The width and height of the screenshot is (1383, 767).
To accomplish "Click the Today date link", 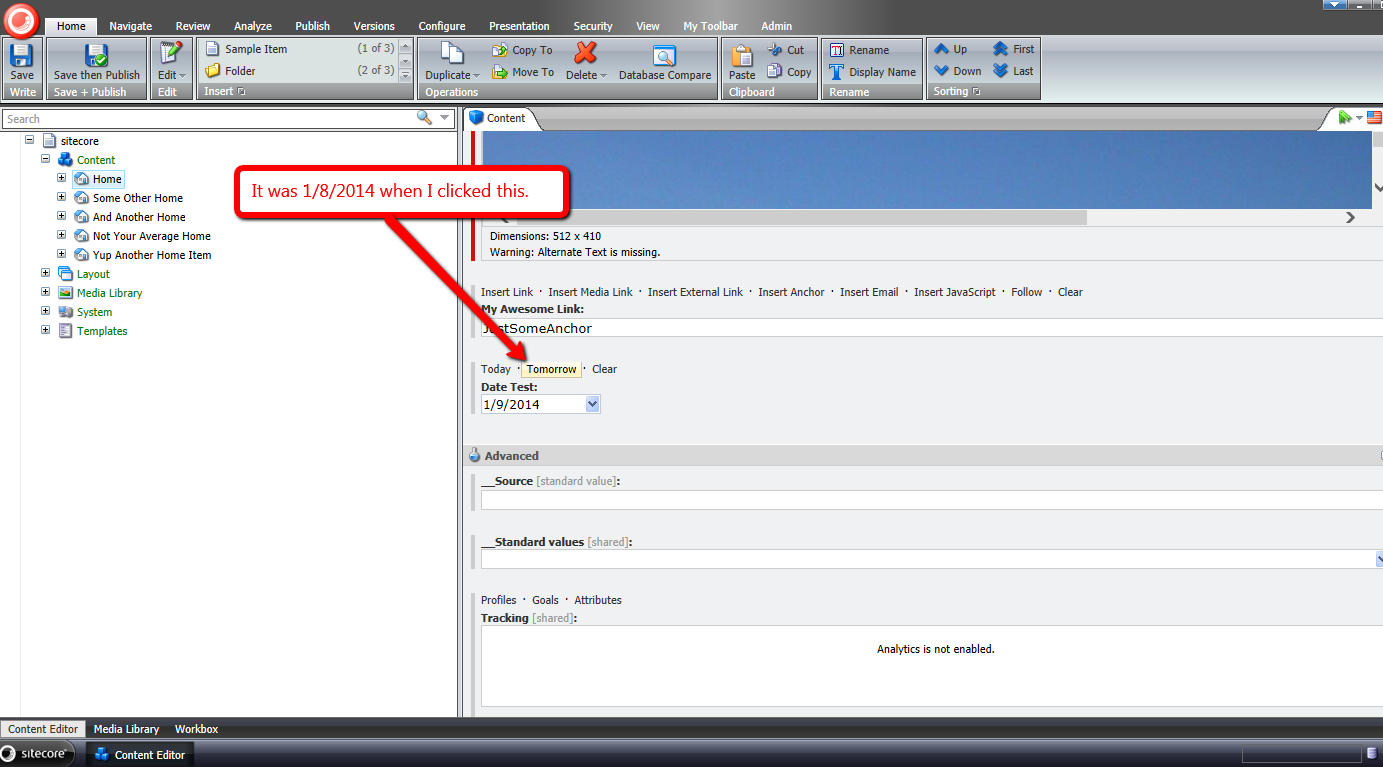I will coord(495,369).
